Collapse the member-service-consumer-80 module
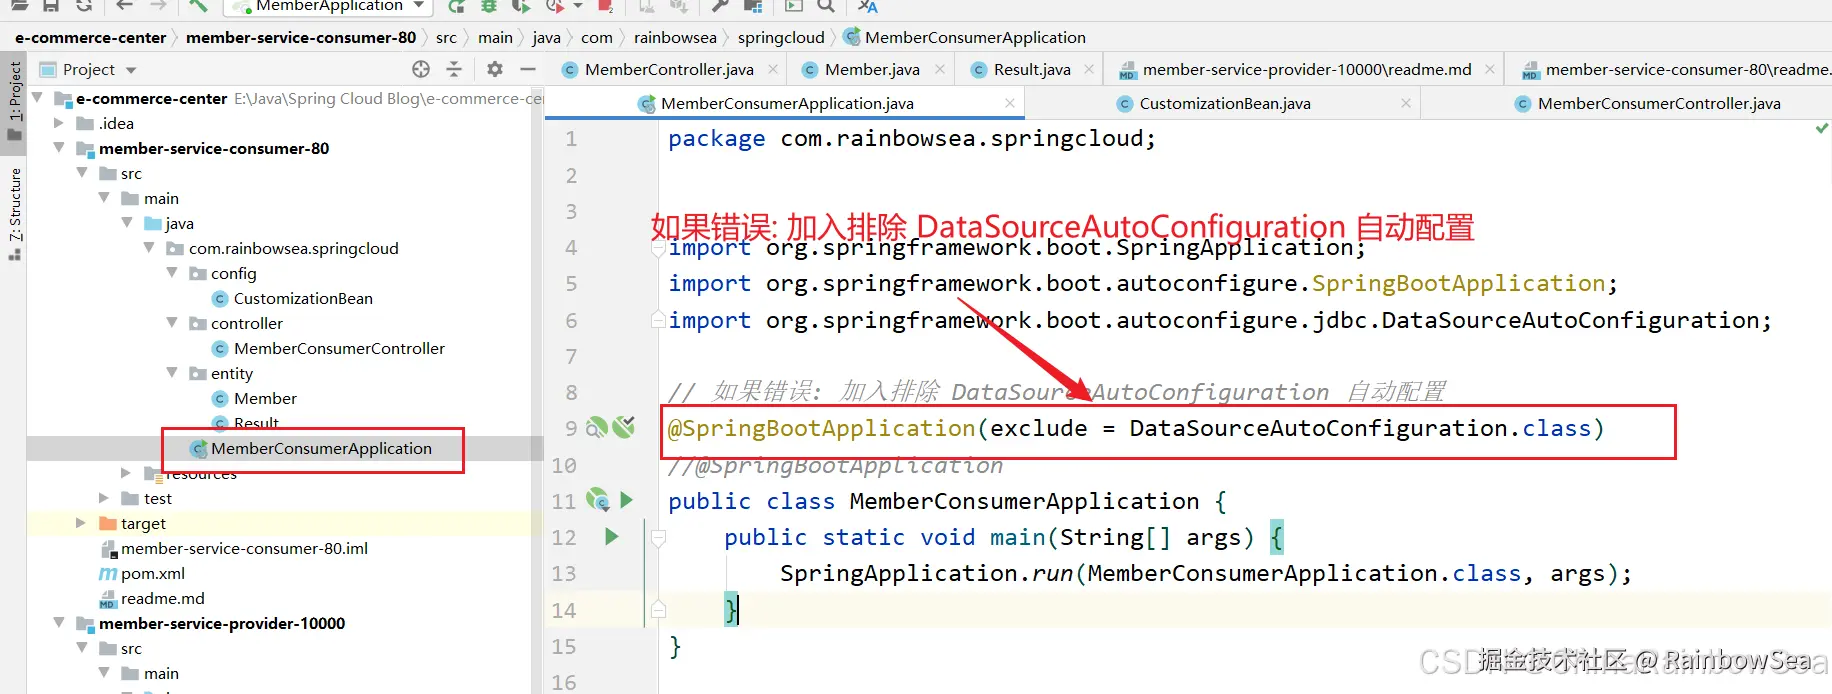The image size is (1832, 694). click(59, 148)
